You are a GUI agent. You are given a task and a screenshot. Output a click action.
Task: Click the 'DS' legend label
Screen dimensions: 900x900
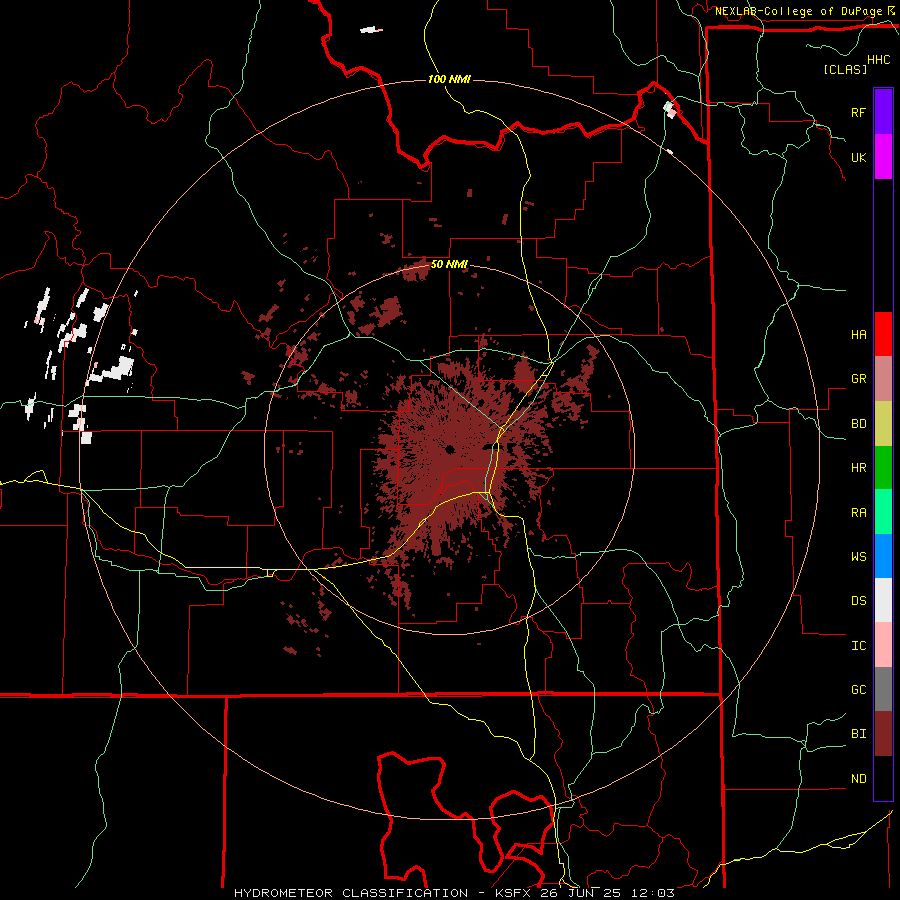[858, 601]
